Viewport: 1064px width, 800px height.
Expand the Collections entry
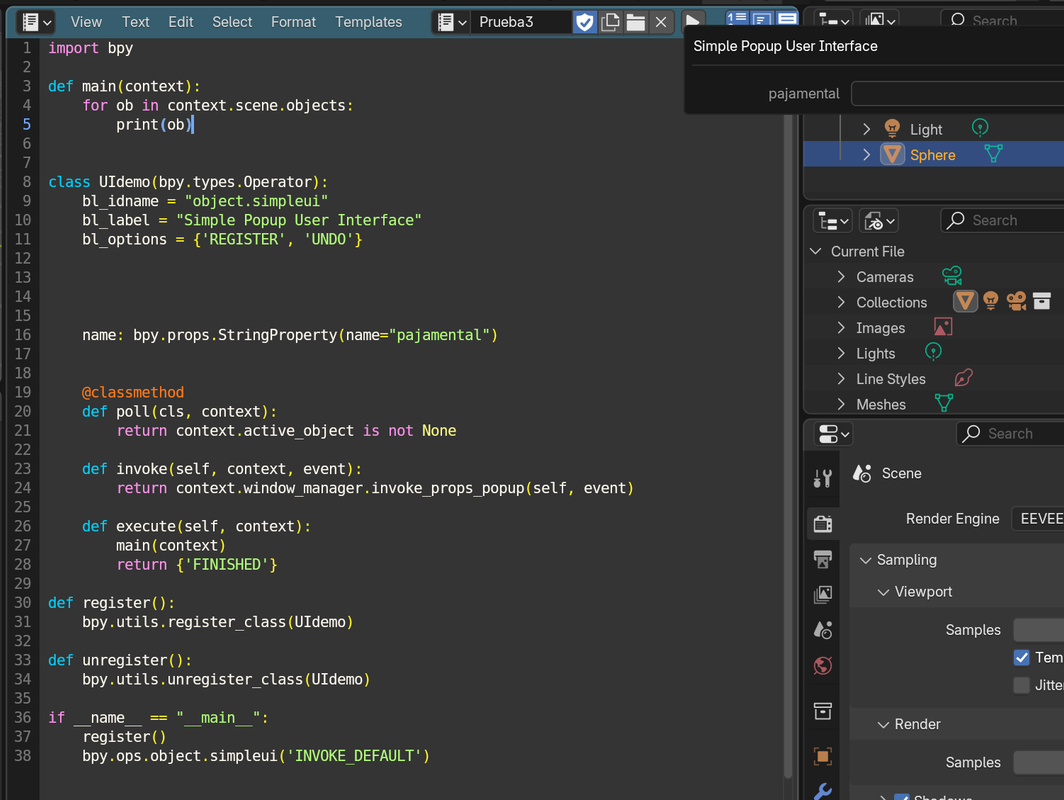tap(841, 303)
